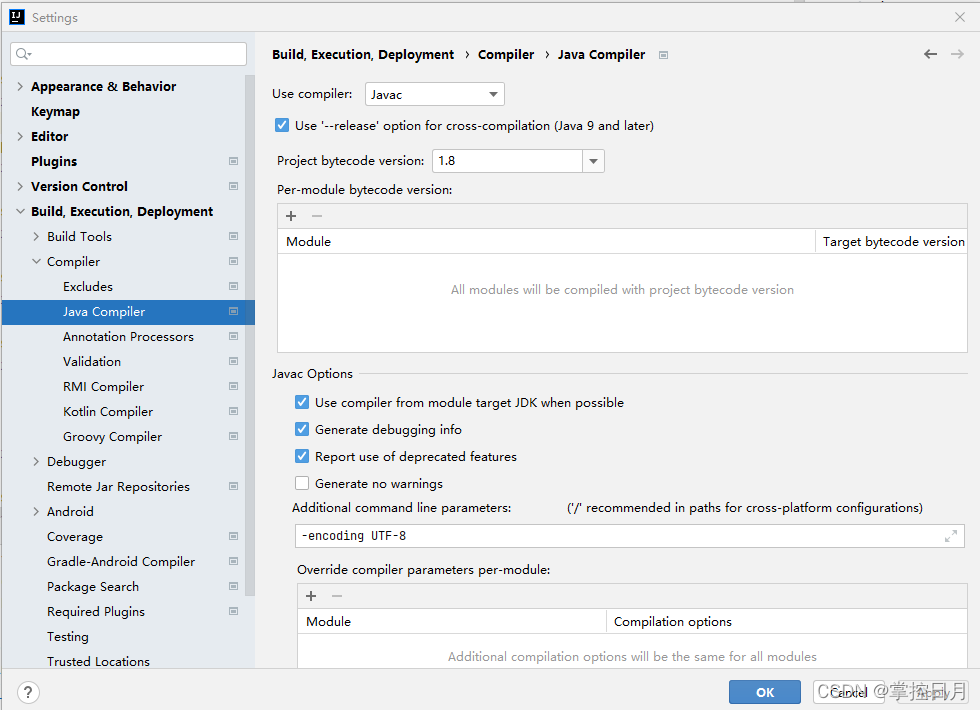Open RMI Compiler settings page
Image resolution: width=980 pixels, height=710 pixels.
pos(103,387)
